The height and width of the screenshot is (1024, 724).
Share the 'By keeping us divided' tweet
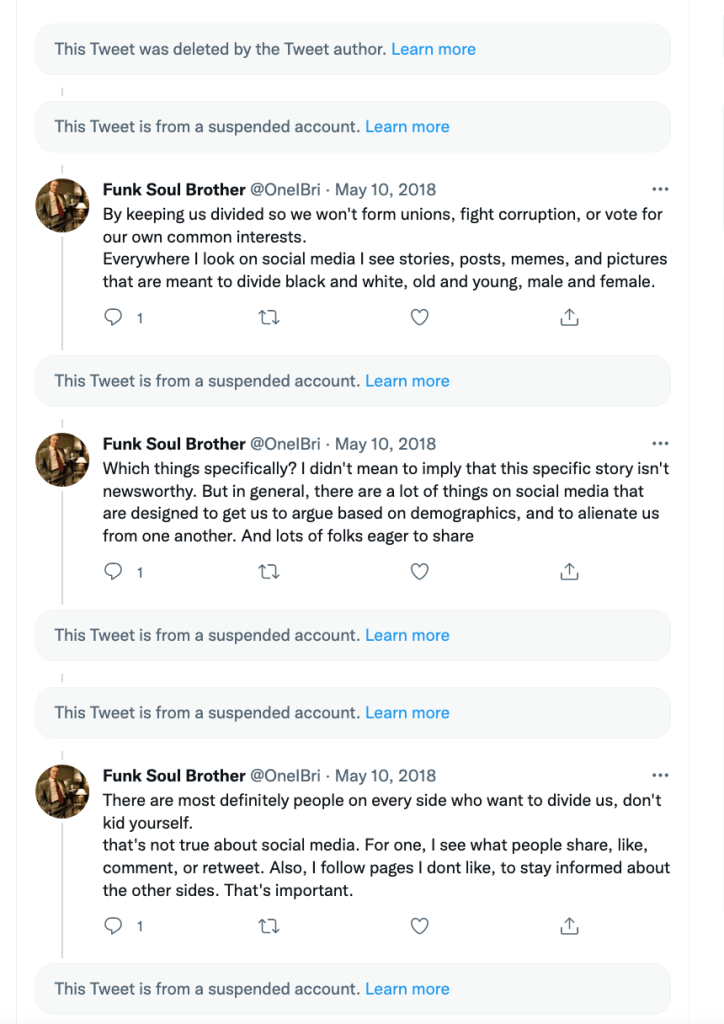point(569,318)
